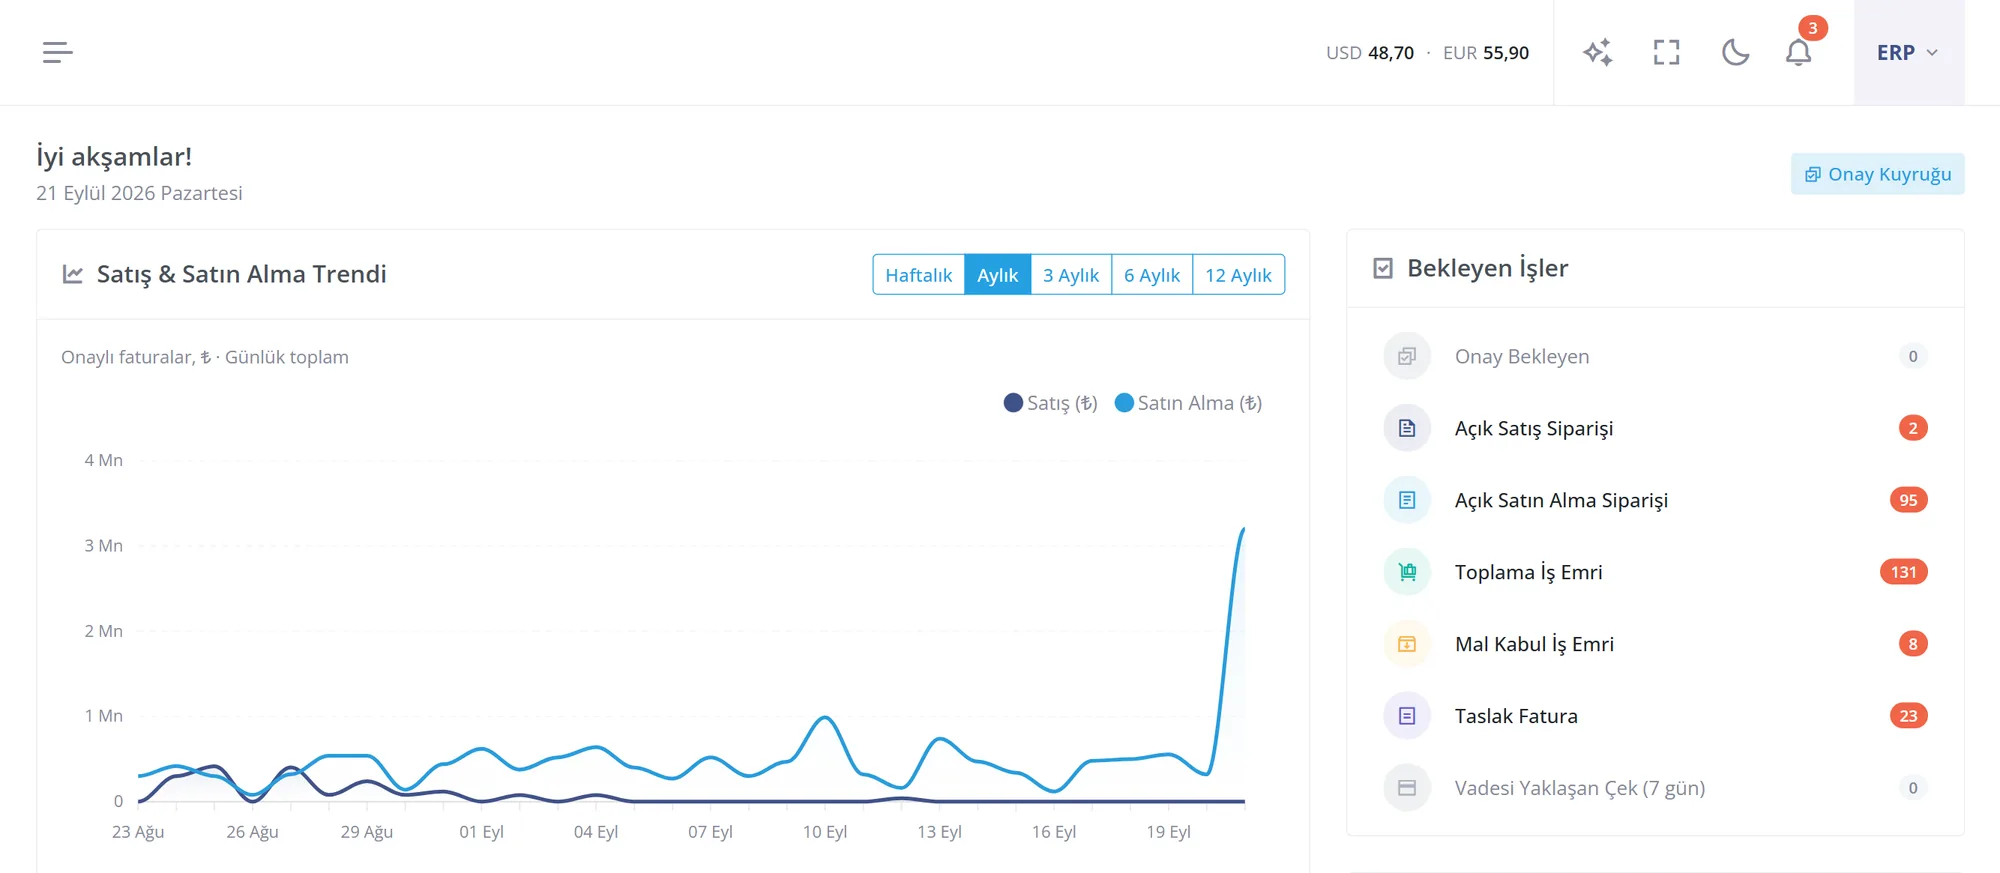2000x873 pixels.
Task: Click the USD 48,70 exchange rate
Action: tap(1370, 53)
